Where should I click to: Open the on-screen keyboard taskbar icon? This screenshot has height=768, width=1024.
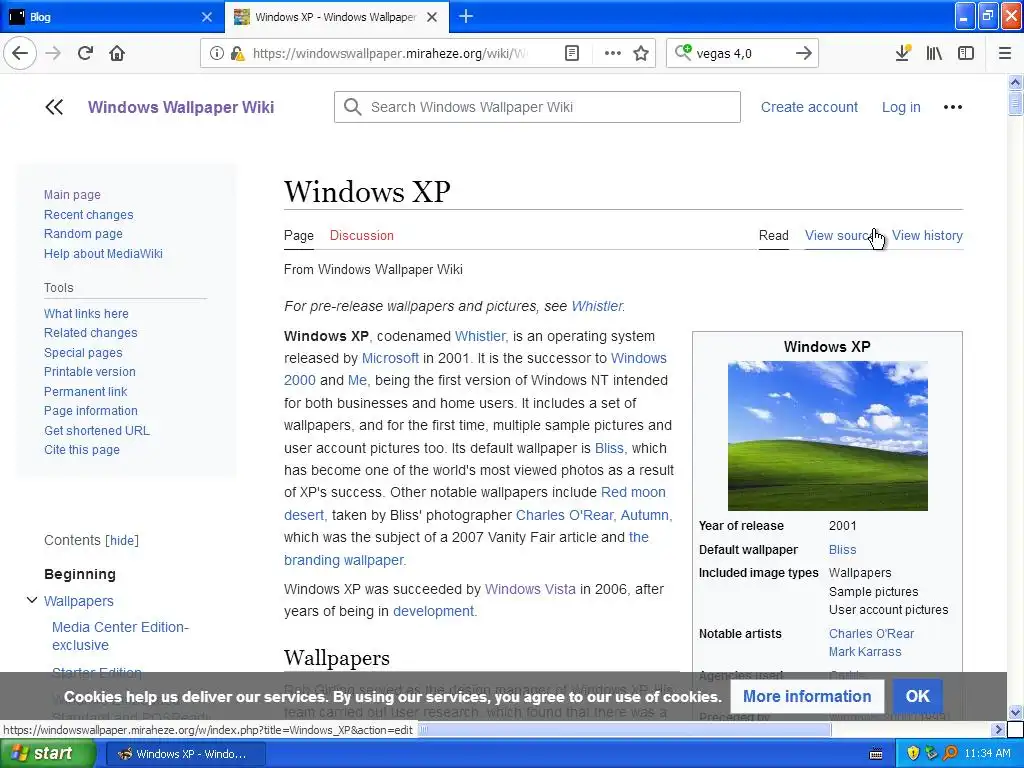point(876,754)
